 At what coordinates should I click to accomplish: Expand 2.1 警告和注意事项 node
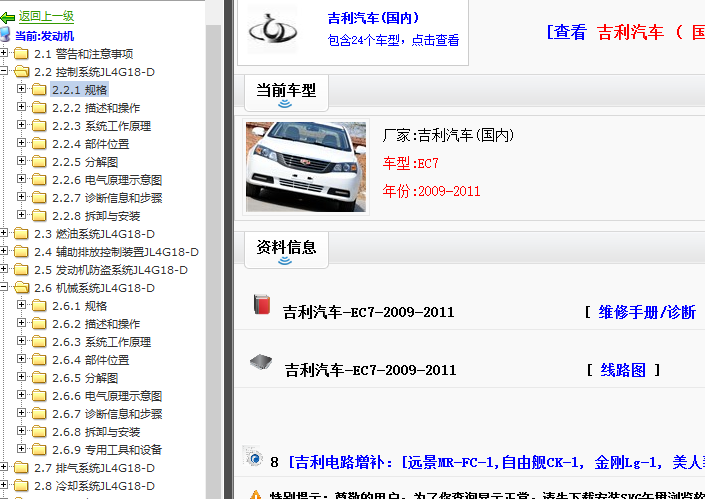pos(4,53)
